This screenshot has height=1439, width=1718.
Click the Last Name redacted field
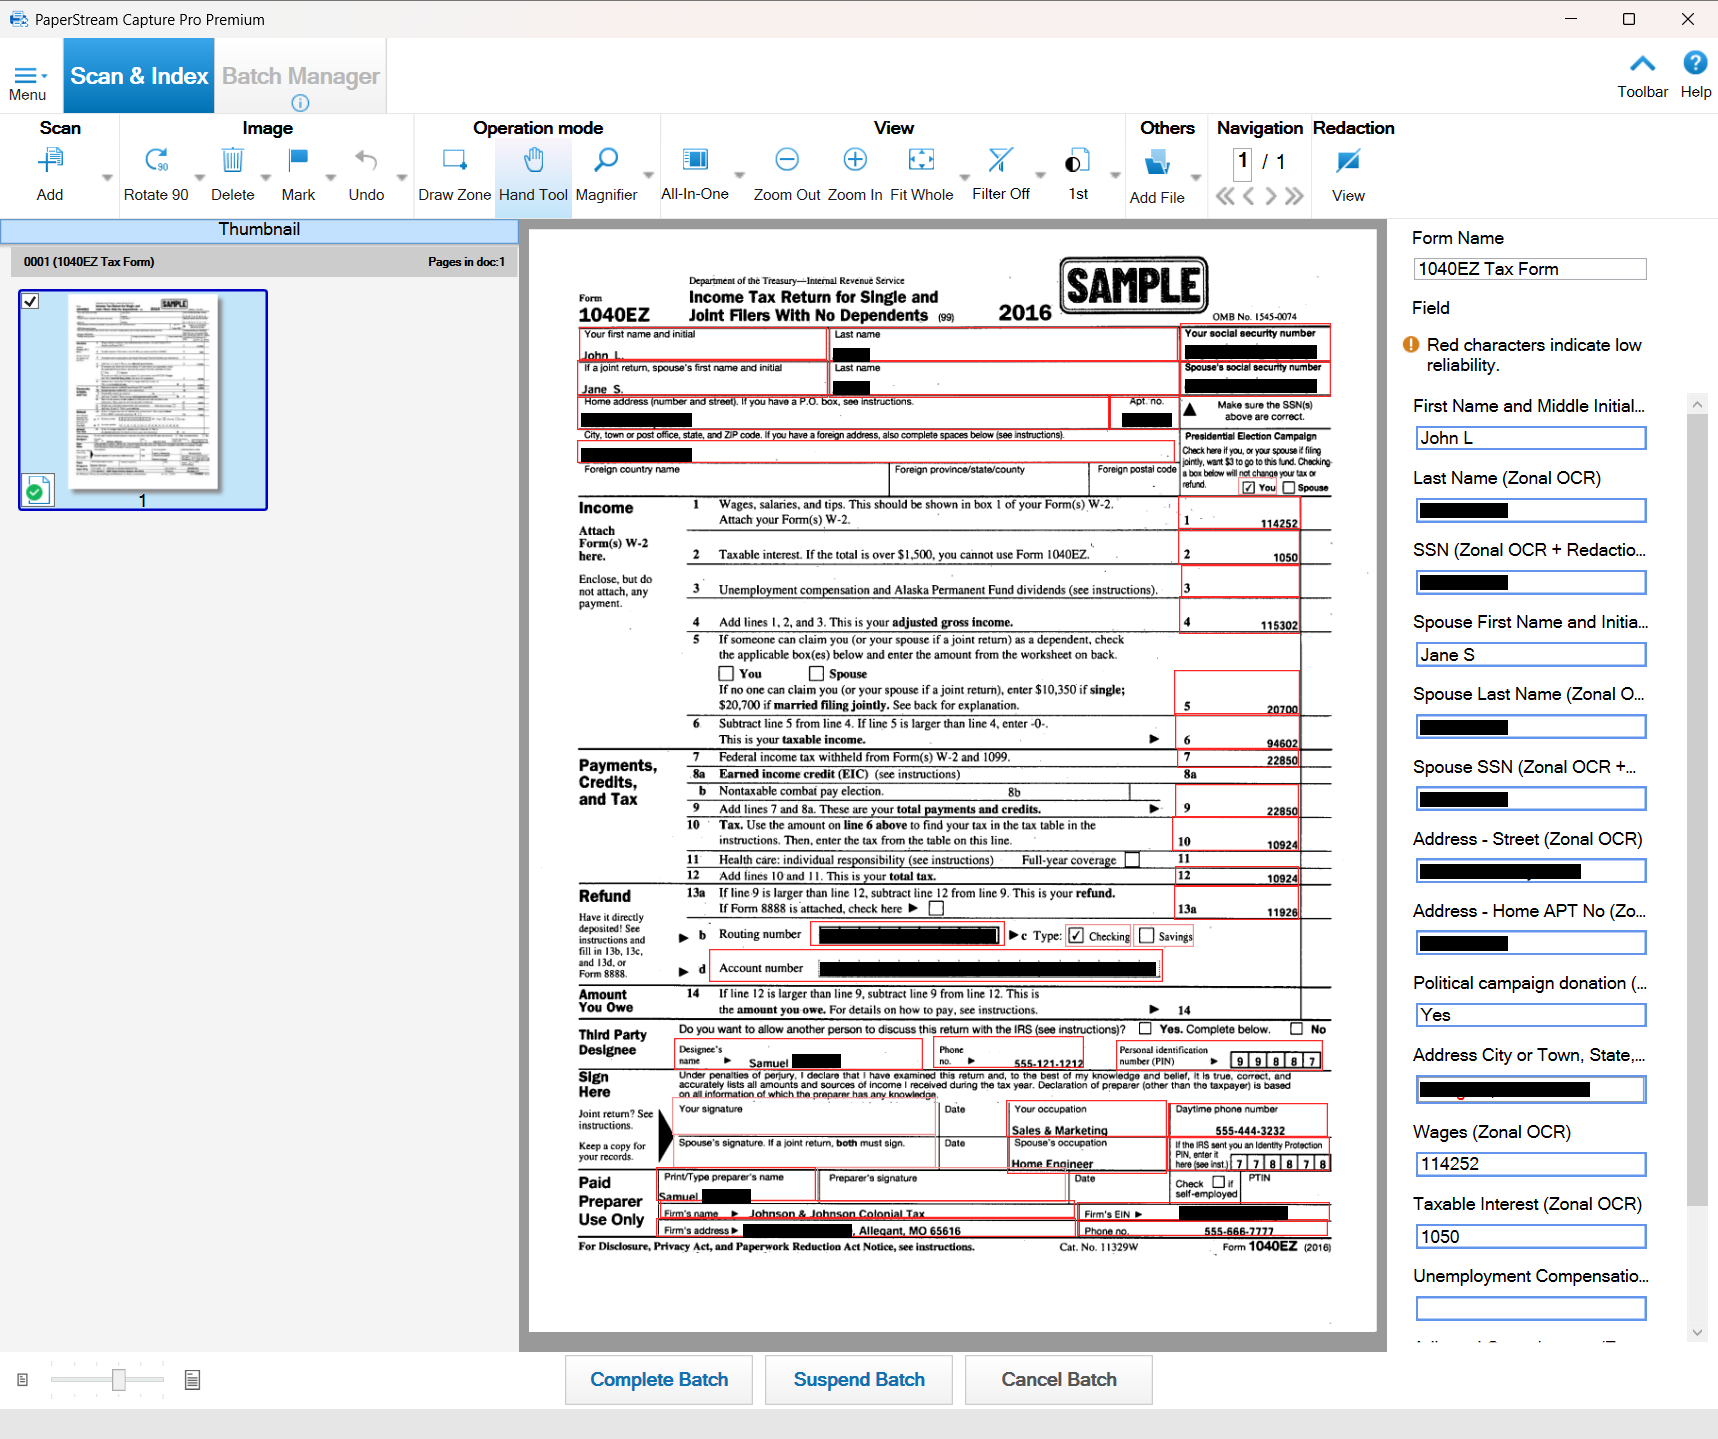(1531, 511)
